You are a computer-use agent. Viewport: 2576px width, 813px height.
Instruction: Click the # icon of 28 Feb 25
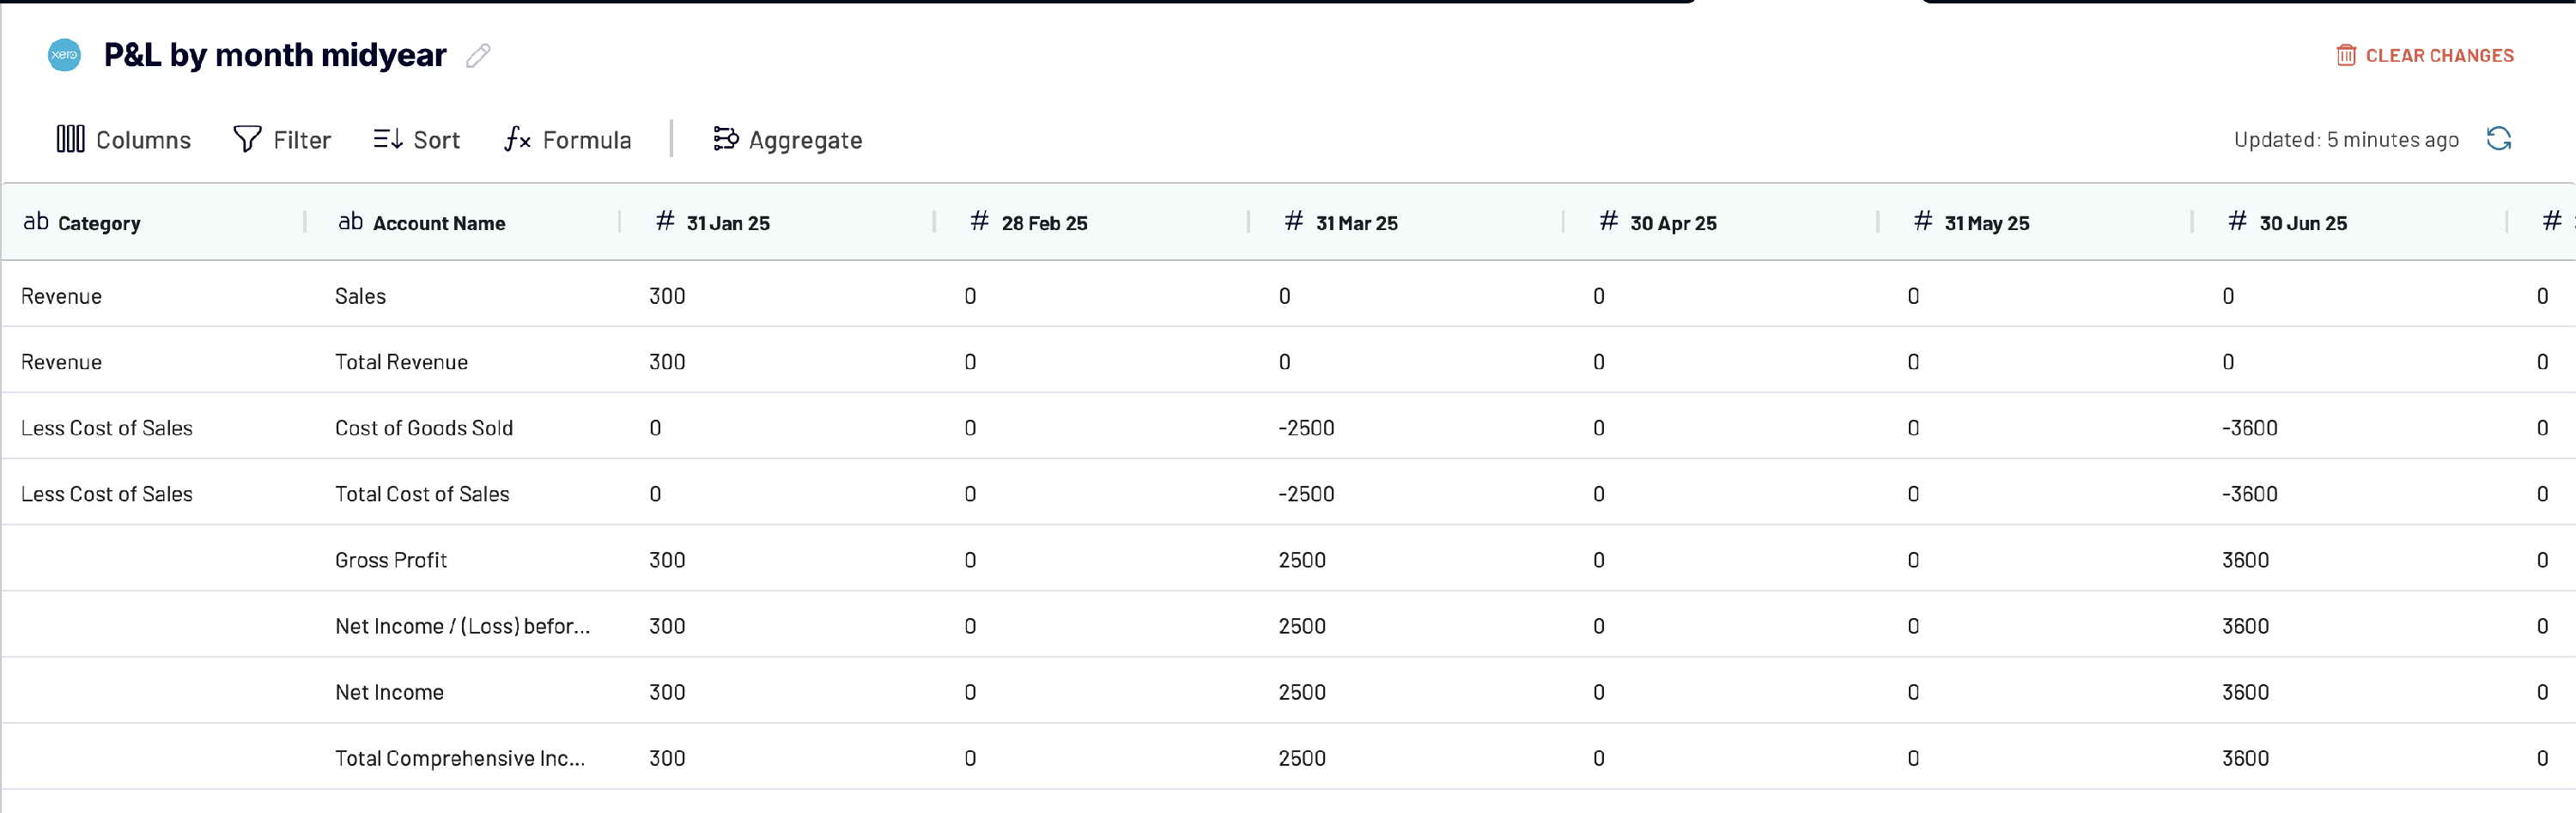pyautogui.click(x=980, y=221)
